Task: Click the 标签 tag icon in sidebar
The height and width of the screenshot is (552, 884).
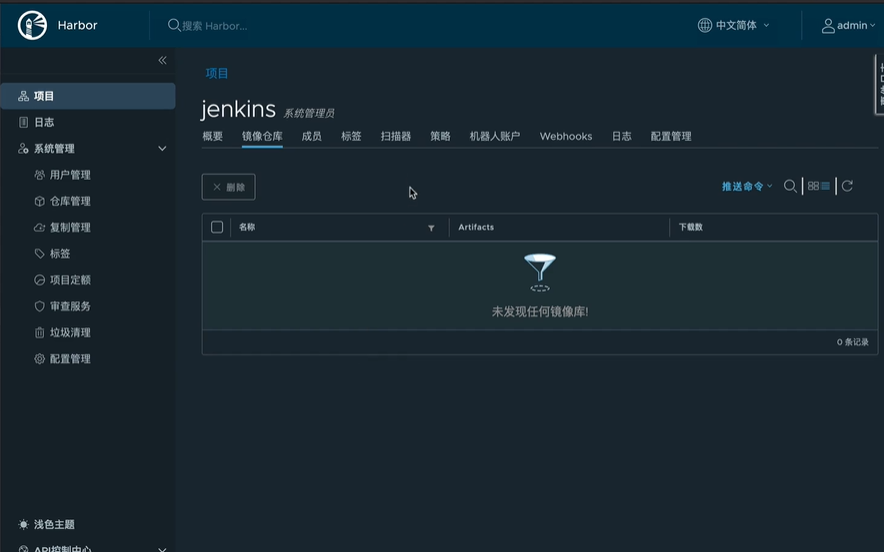Action: [x=39, y=254]
